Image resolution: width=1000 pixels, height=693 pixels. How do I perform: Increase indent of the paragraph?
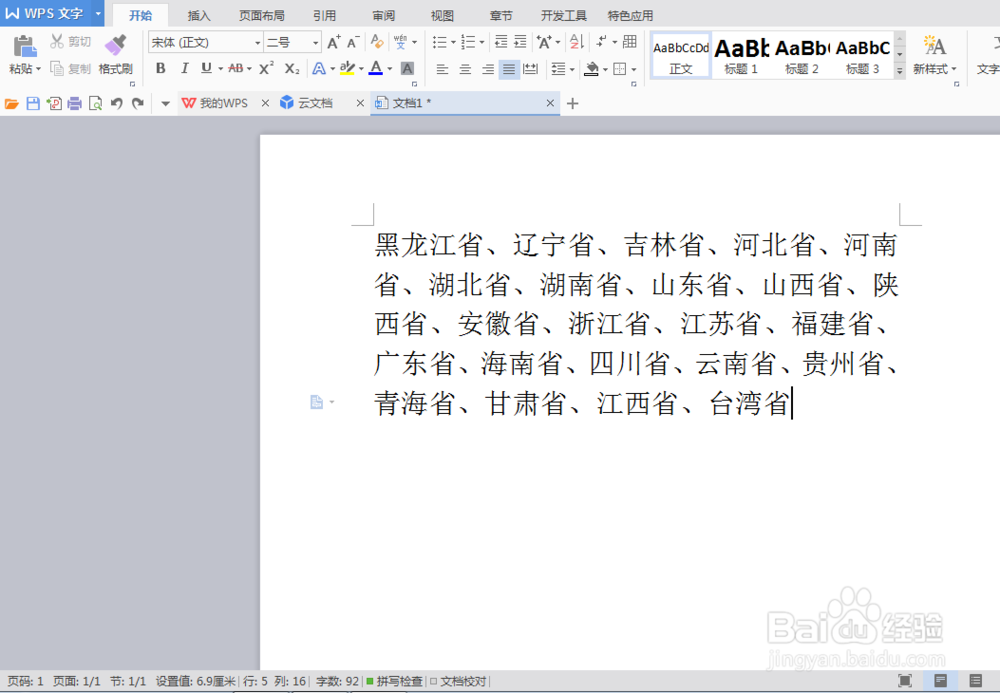click(x=520, y=42)
